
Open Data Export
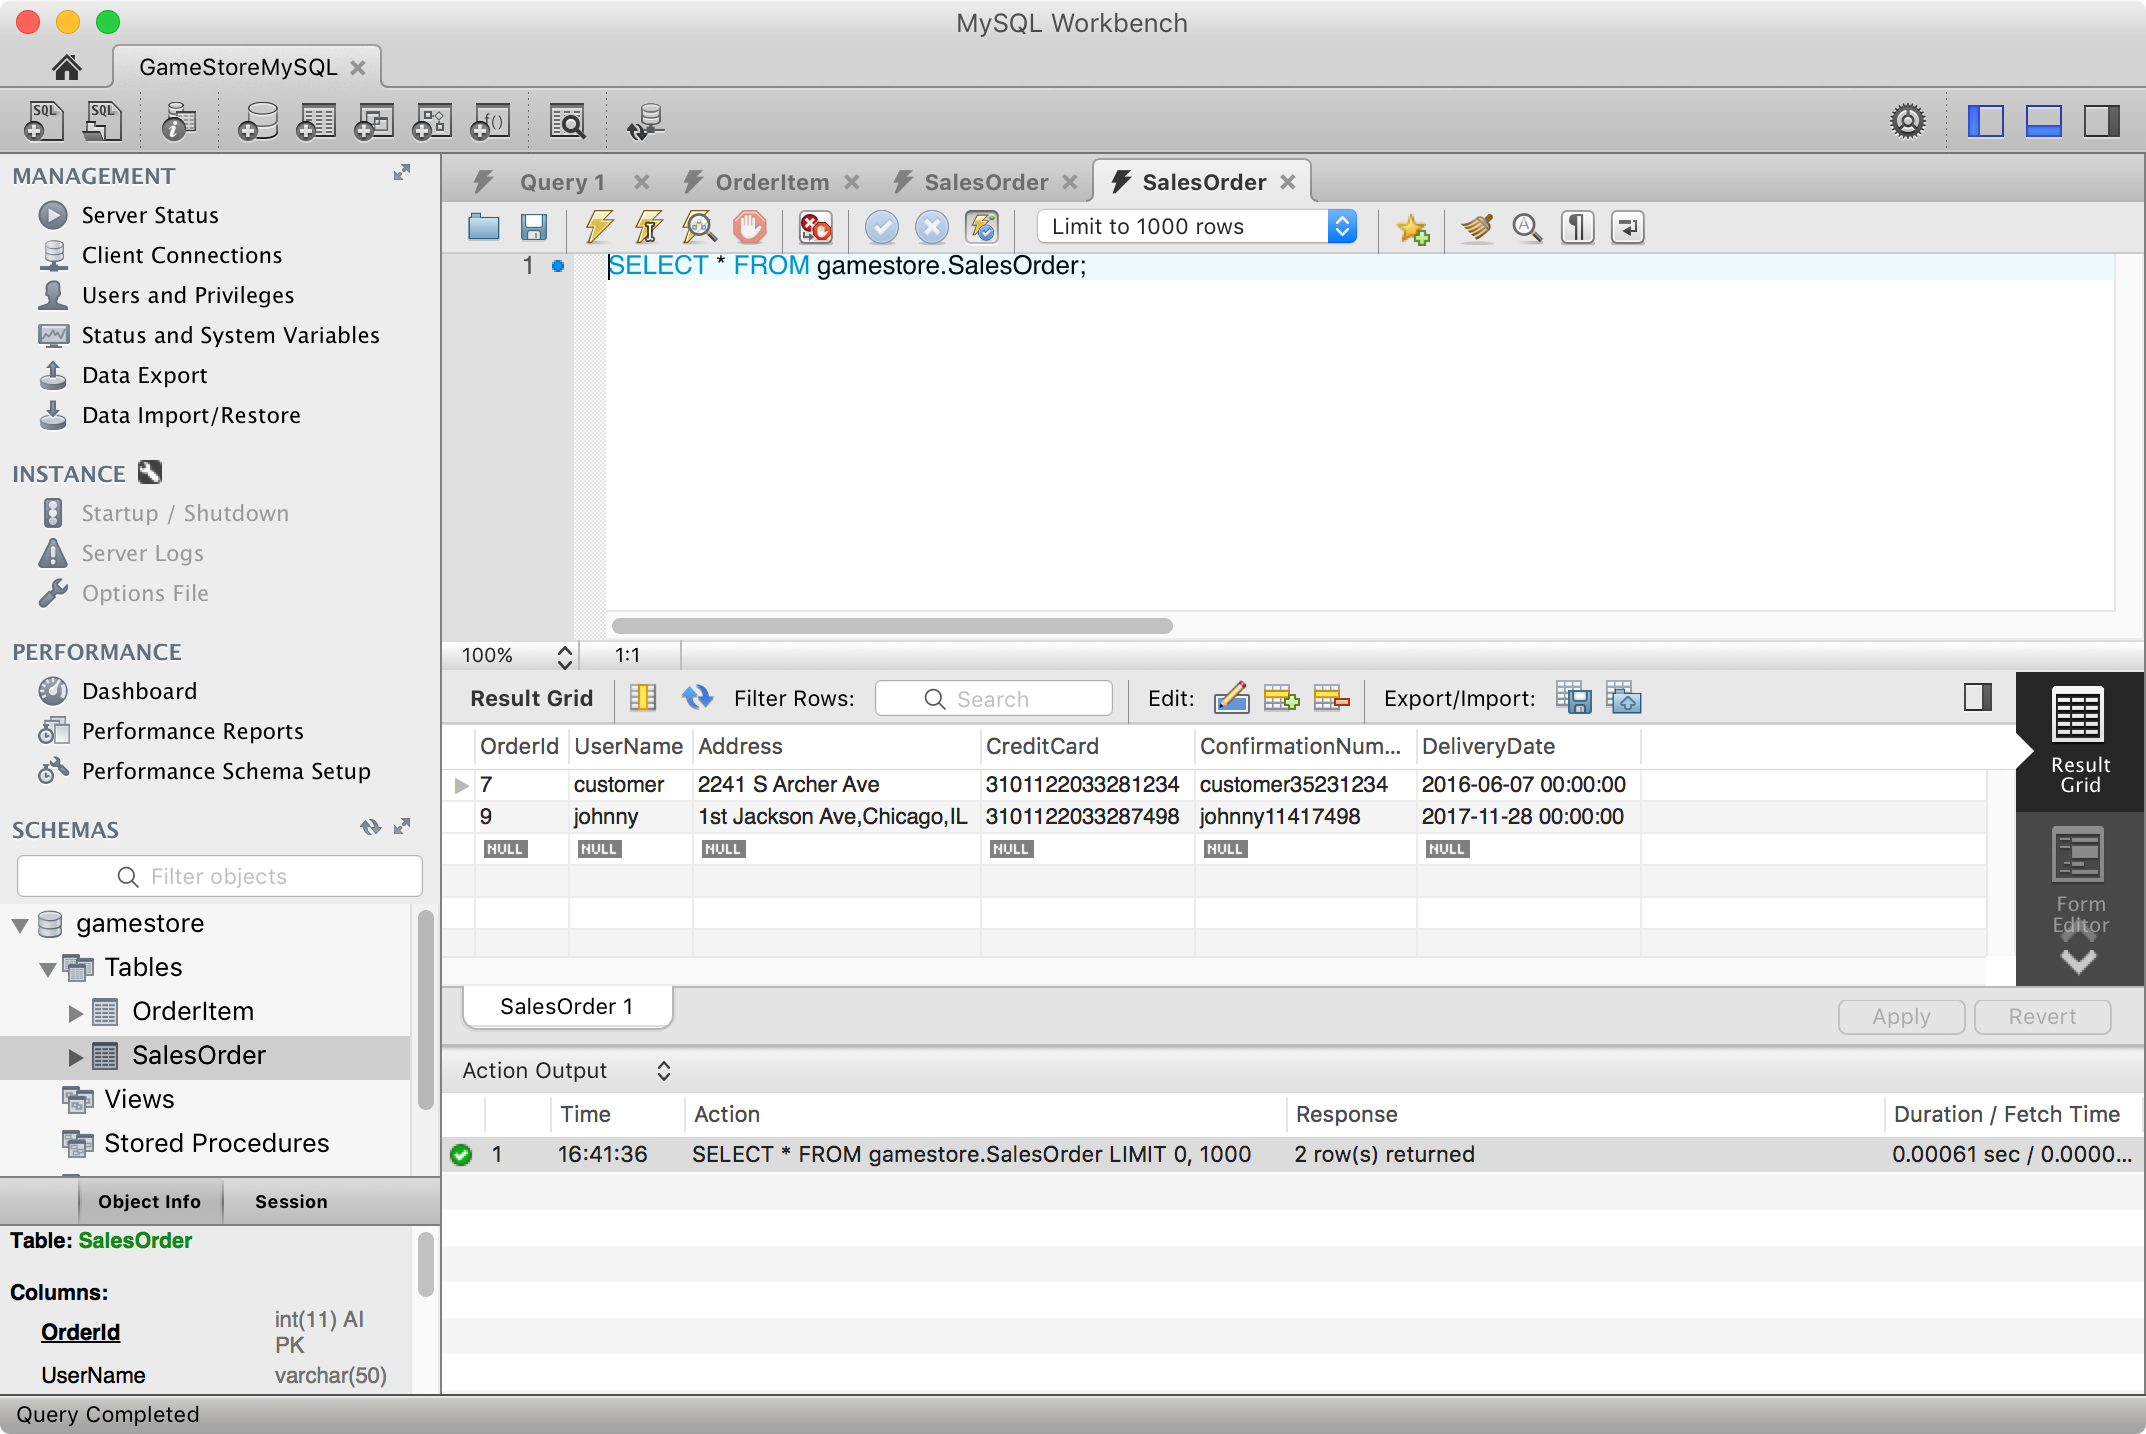coord(145,375)
